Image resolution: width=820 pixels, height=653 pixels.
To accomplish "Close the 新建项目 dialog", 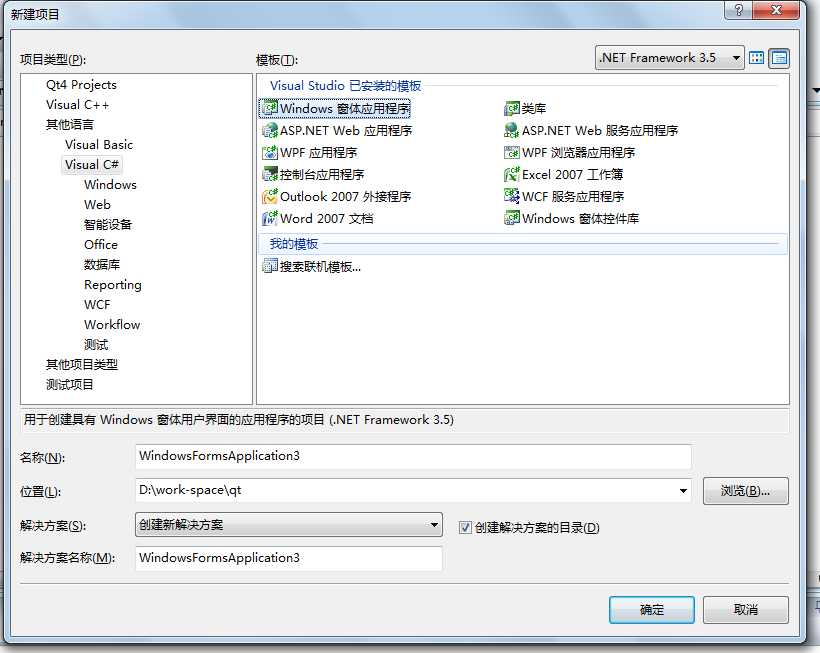I will 776,10.
